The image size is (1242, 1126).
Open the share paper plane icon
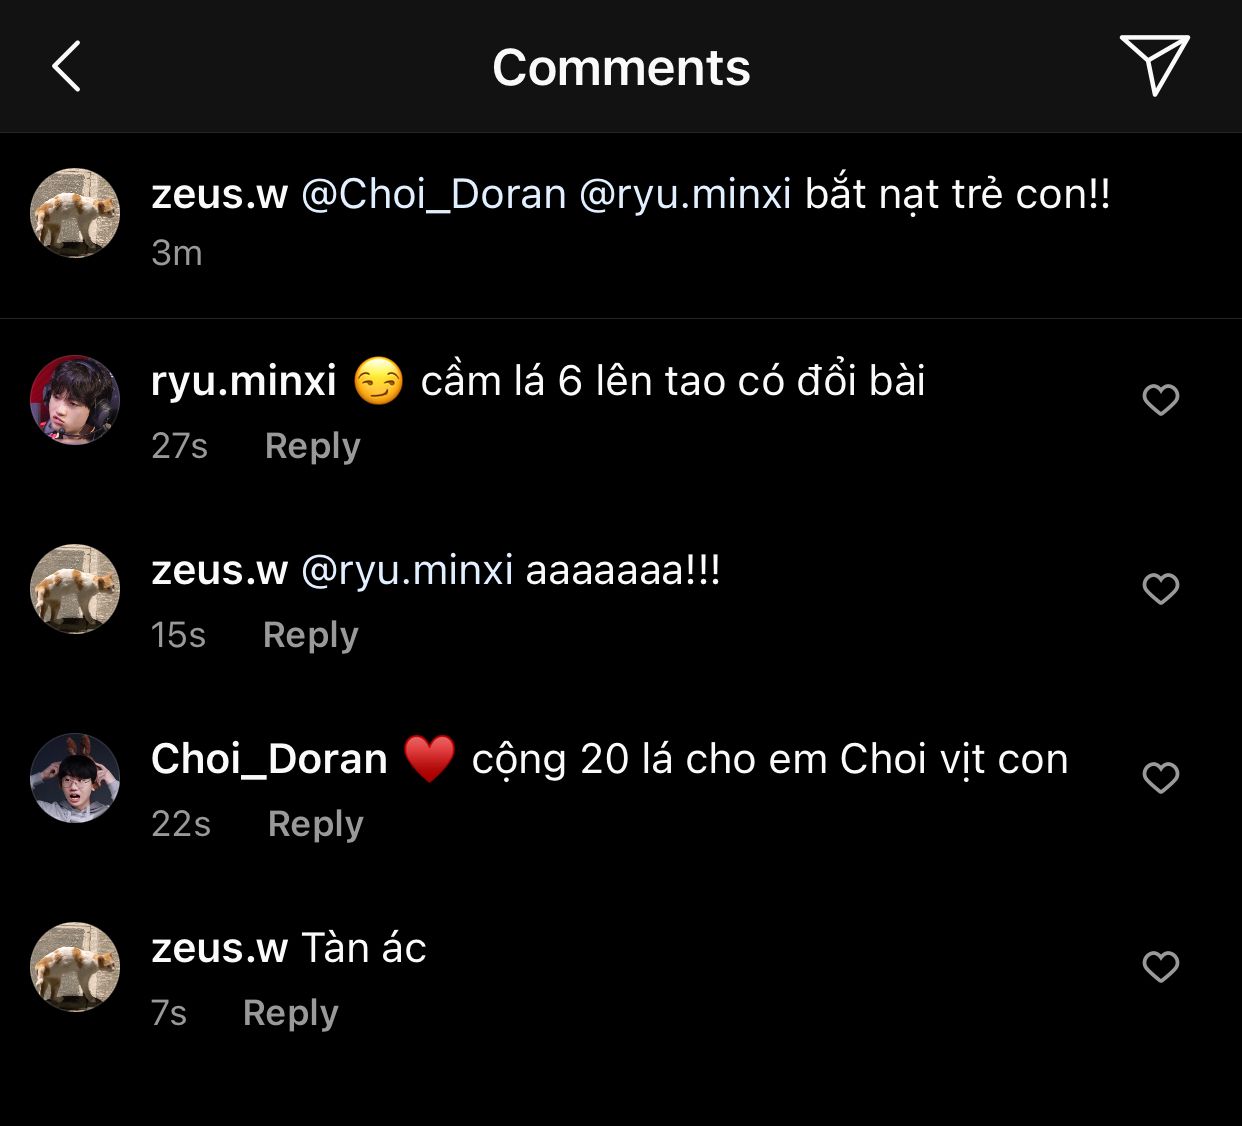click(x=1154, y=65)
